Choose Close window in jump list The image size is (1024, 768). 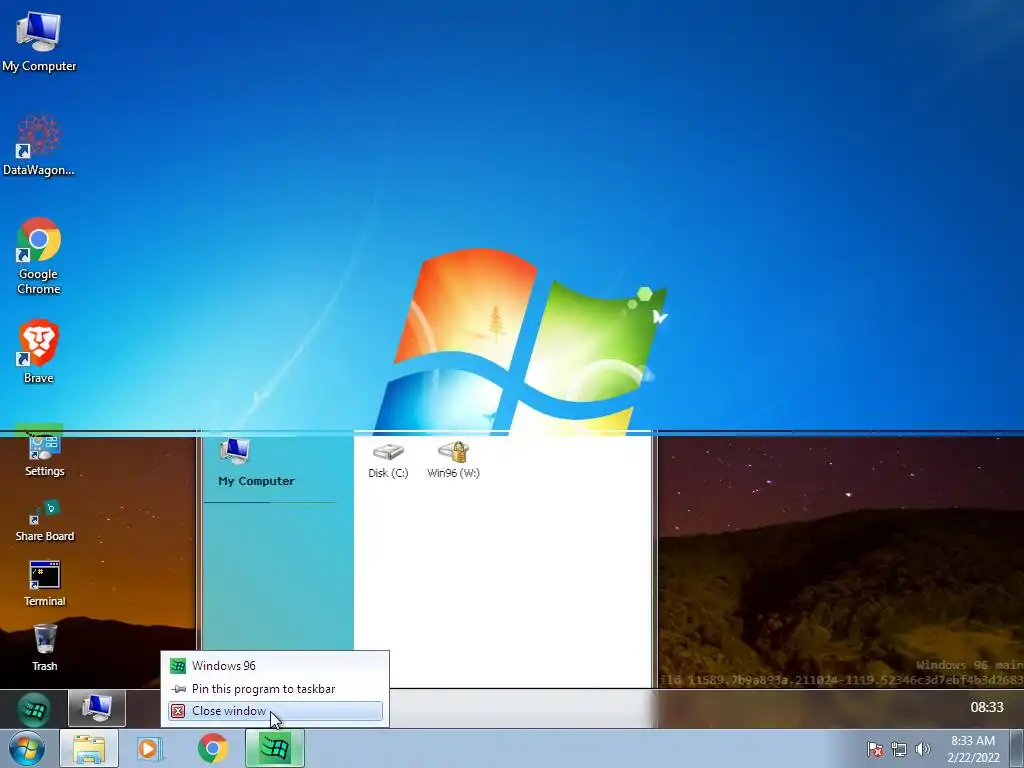pyautogui.click(x=275, y=711)
